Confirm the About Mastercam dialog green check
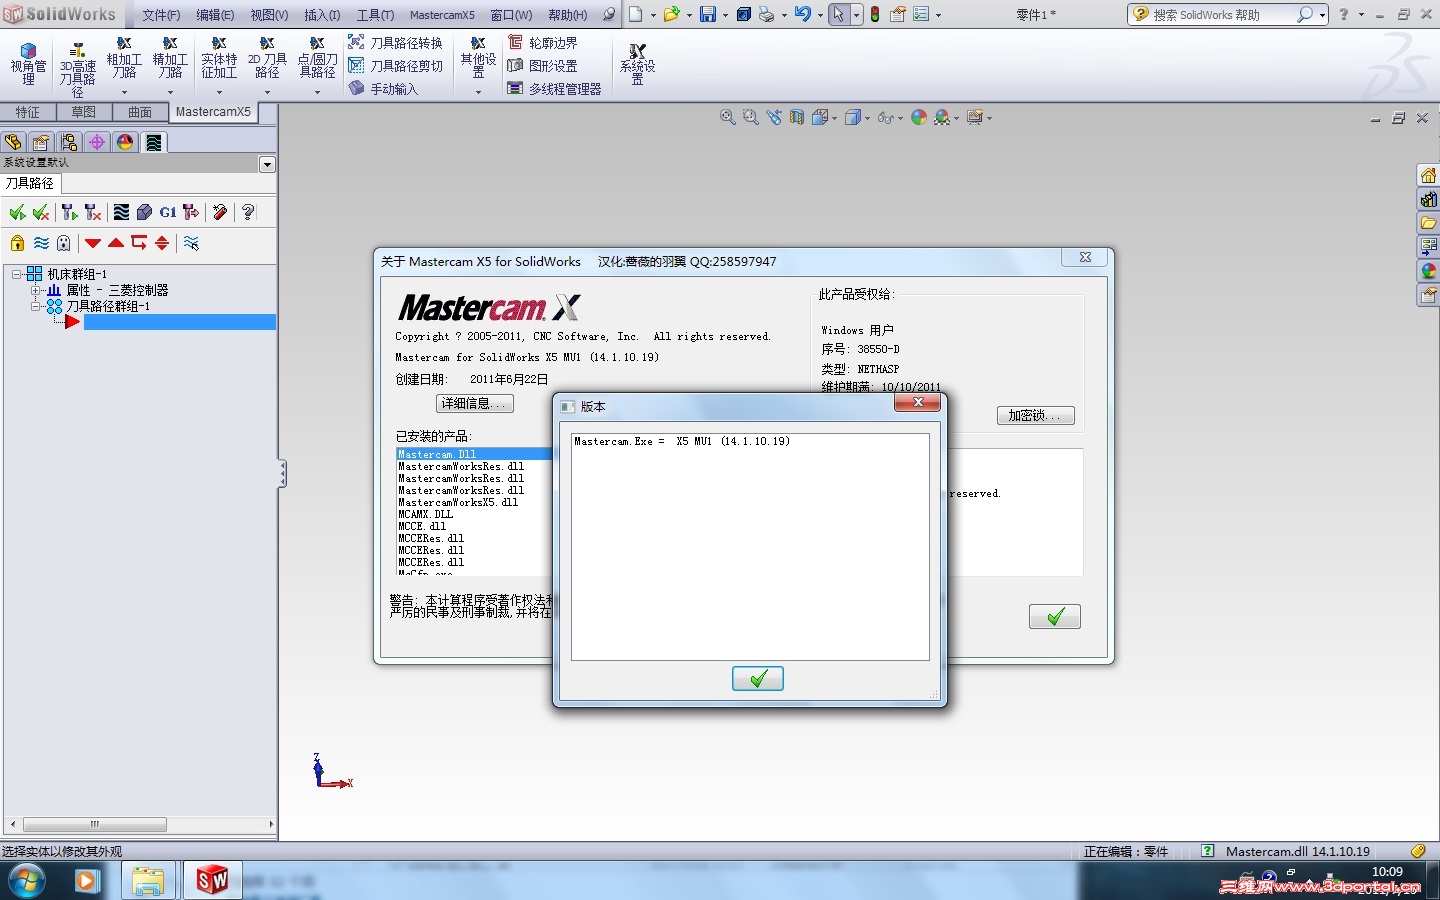 pyautogui.click(x=1055, y=617)
